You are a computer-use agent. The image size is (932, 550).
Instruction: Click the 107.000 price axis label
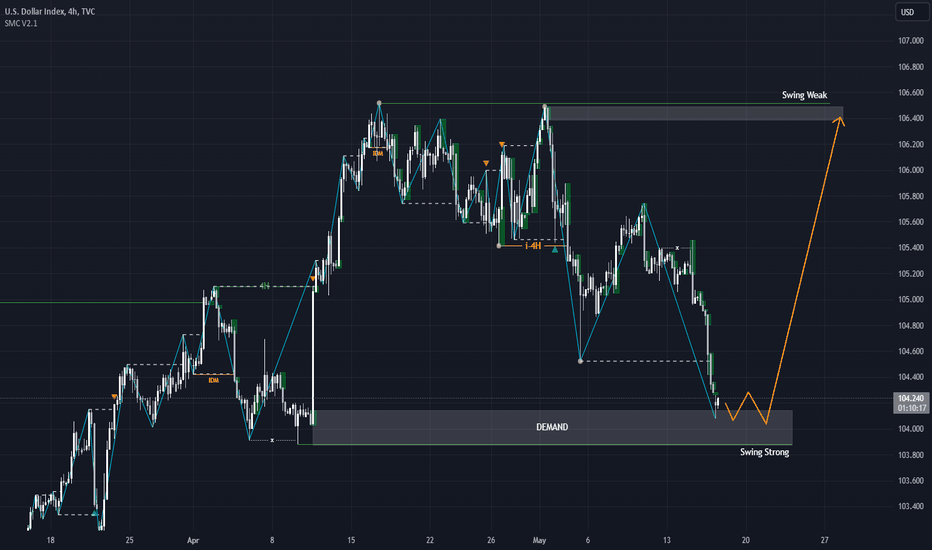tap(911, 41)
